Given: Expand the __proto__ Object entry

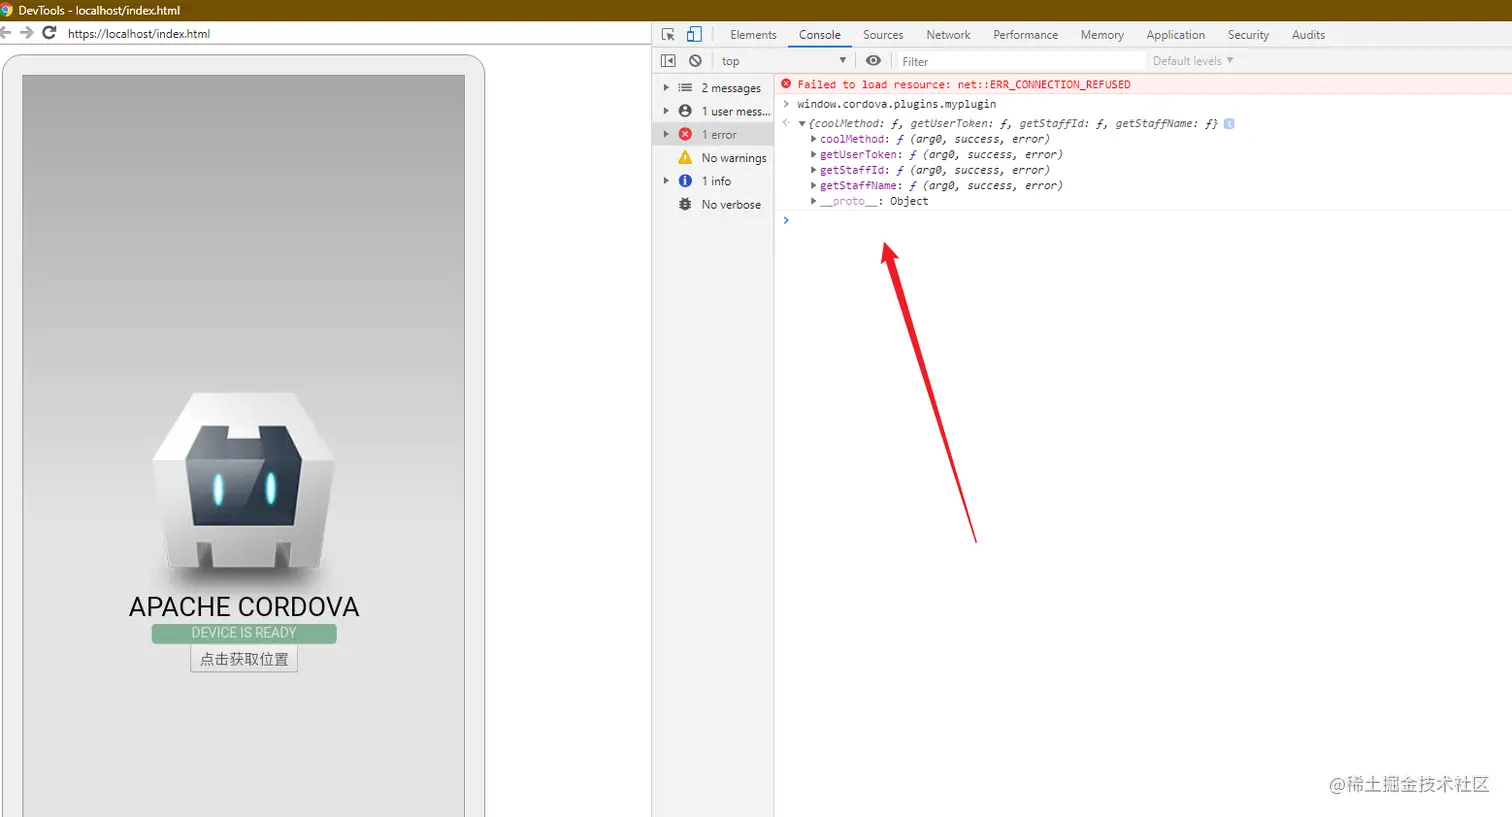Looking at the screenshot, I should [813, 201].
